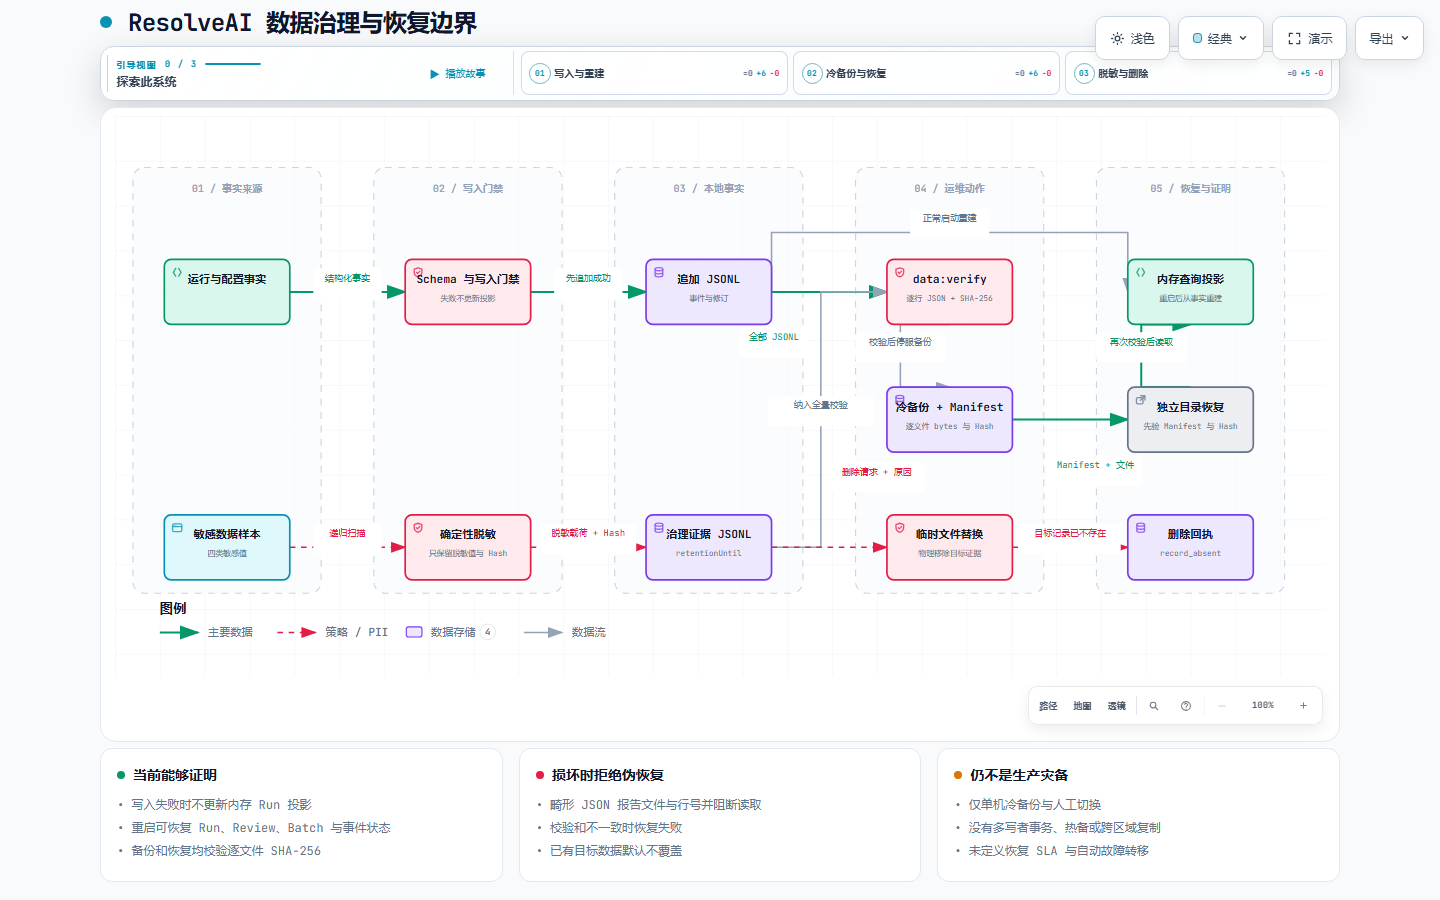
Task: Click the 100% zoom level readout
Action: 1263,706
